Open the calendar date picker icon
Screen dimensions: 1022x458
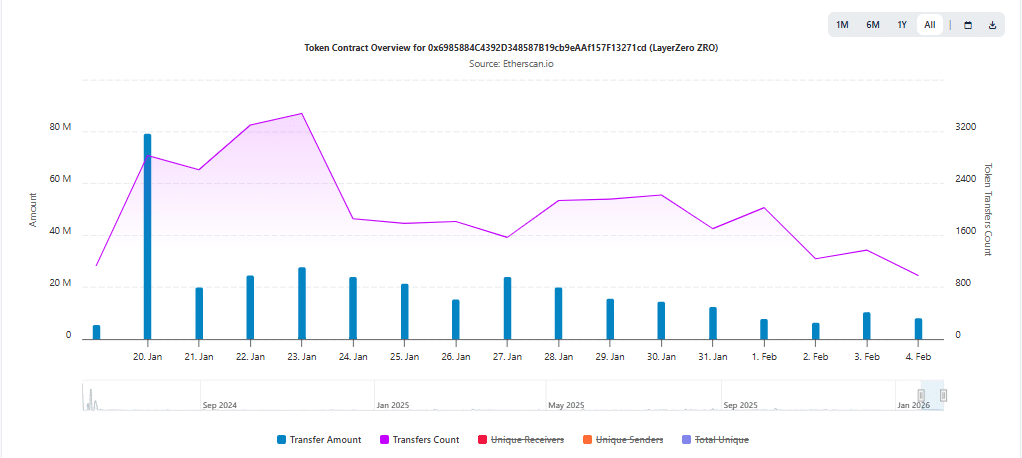click(967, 25)
